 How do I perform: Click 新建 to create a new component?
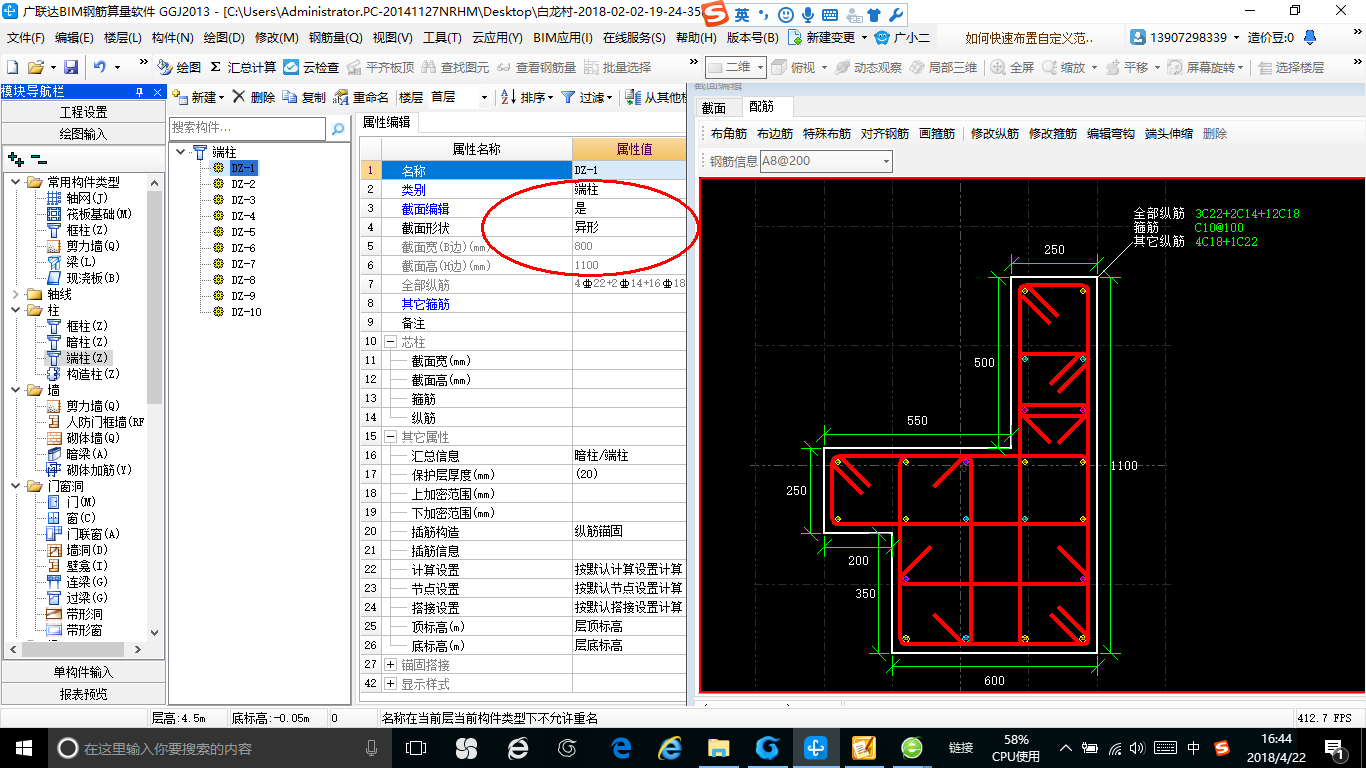tap(198, 97)
